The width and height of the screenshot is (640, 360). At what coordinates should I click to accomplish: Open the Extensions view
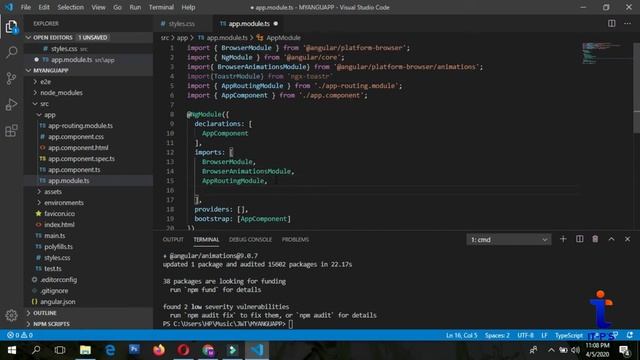click(11, 131)
